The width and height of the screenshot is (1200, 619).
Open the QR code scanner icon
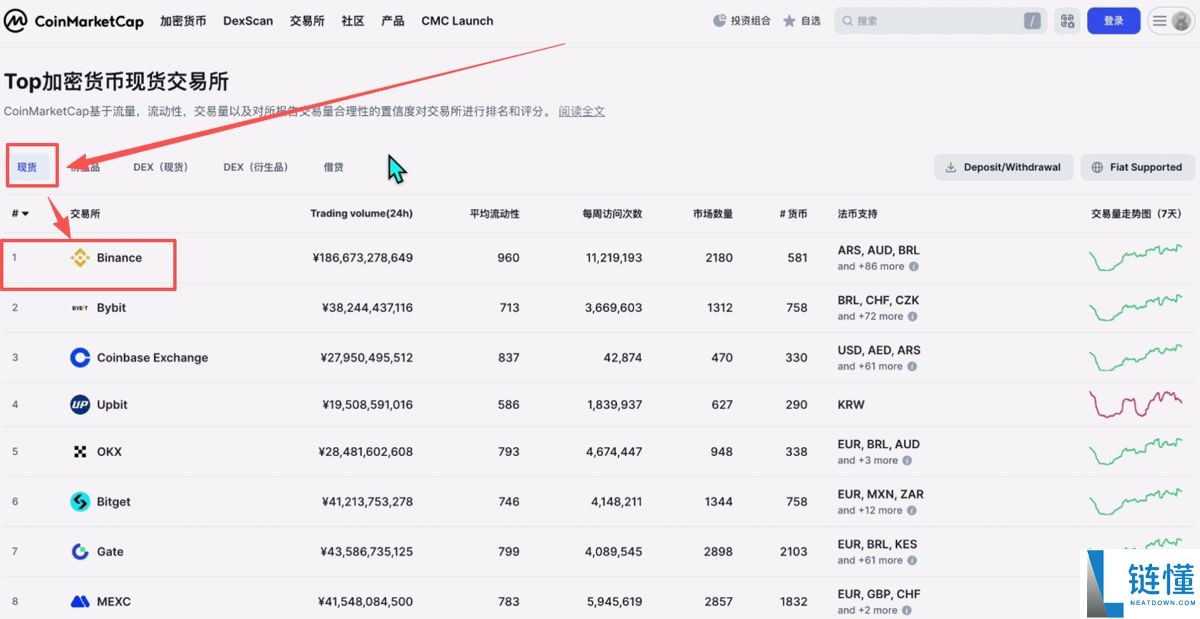point(1067,20)
